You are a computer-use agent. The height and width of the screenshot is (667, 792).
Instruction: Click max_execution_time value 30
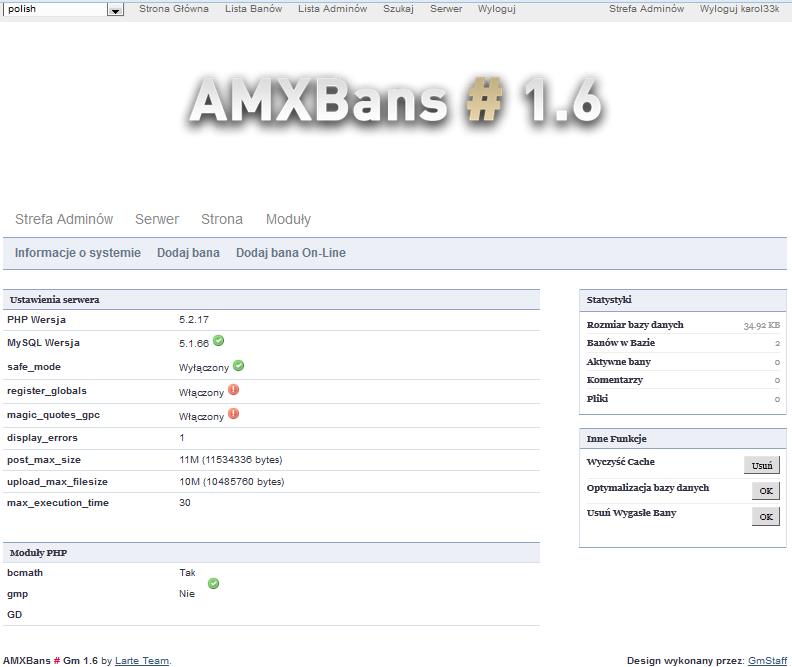point(185,503)
